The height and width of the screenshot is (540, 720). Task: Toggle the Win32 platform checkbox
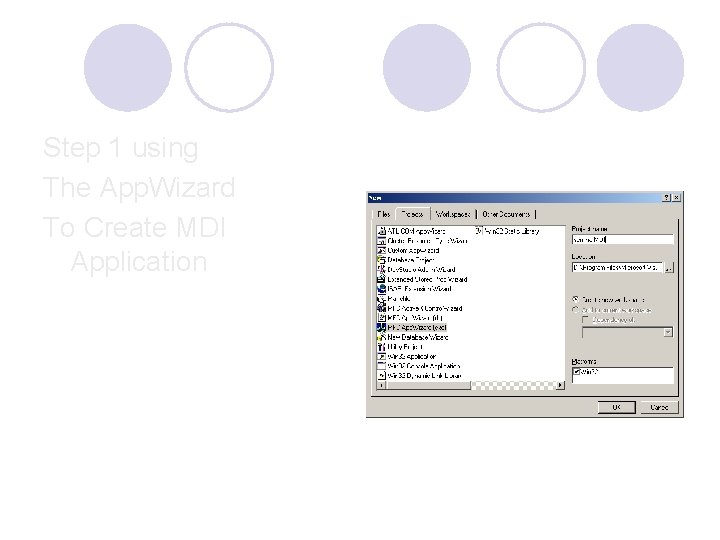coord(577,372)
